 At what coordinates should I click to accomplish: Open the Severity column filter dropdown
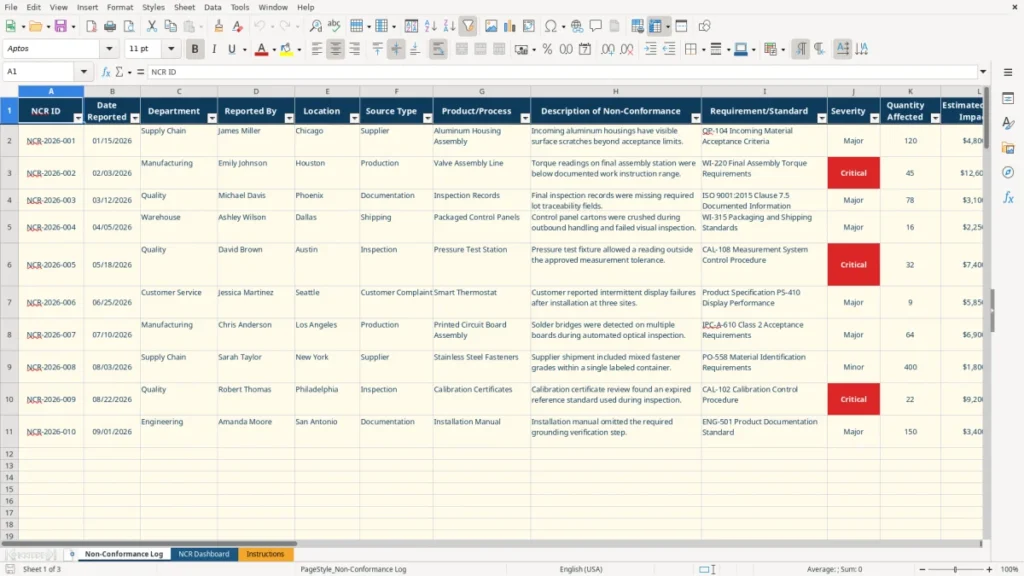tap(874, 118)
